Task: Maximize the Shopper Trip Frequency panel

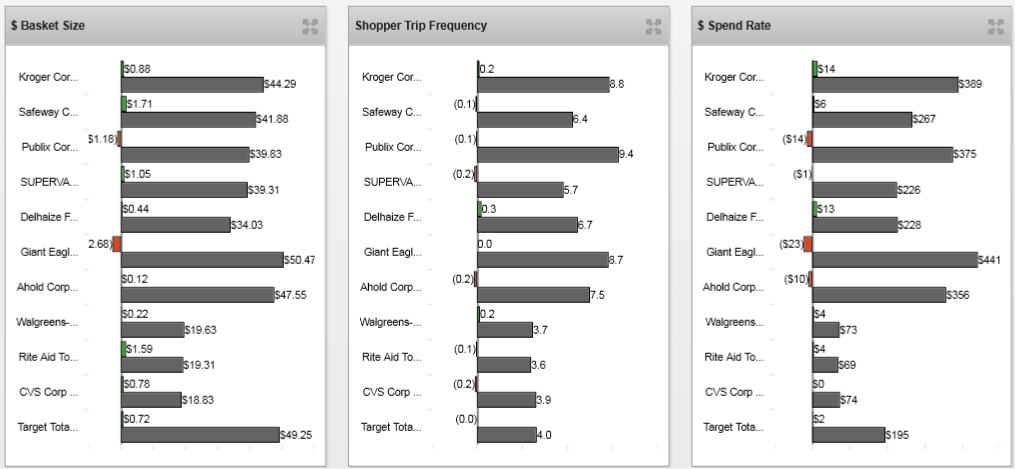Action: 654,25
